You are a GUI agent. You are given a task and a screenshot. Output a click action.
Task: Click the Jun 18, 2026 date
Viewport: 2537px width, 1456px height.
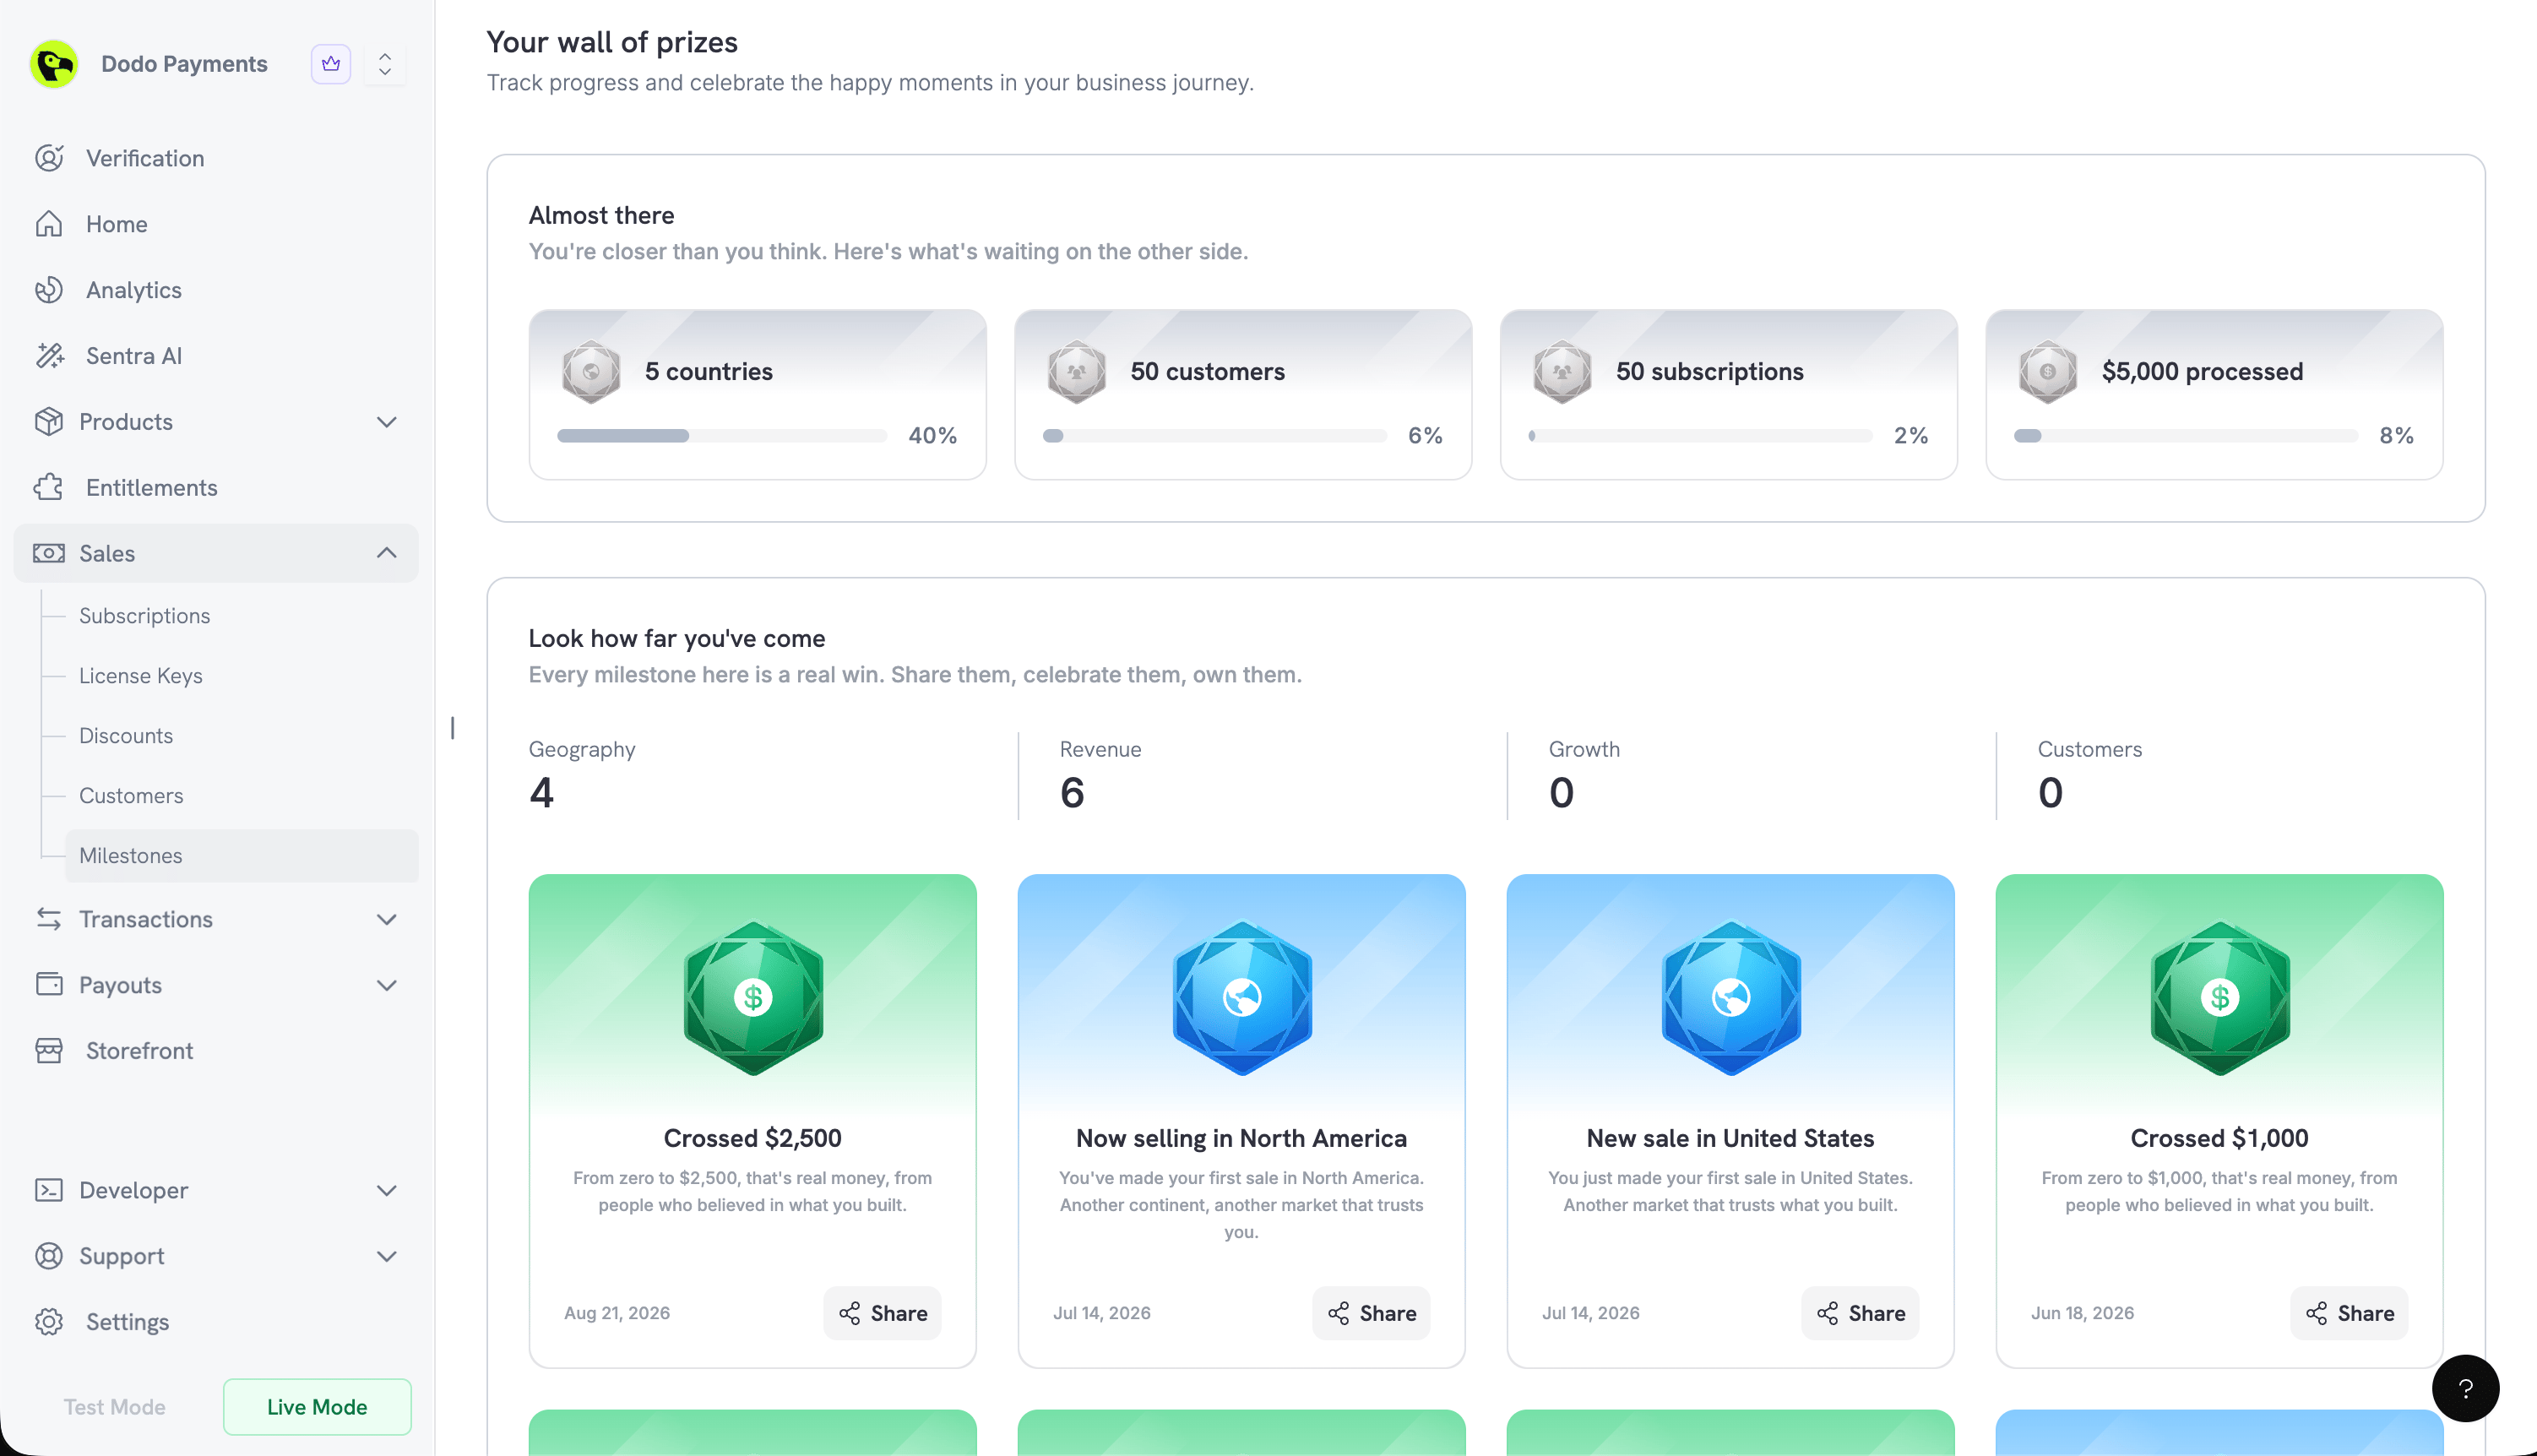2082,1313
